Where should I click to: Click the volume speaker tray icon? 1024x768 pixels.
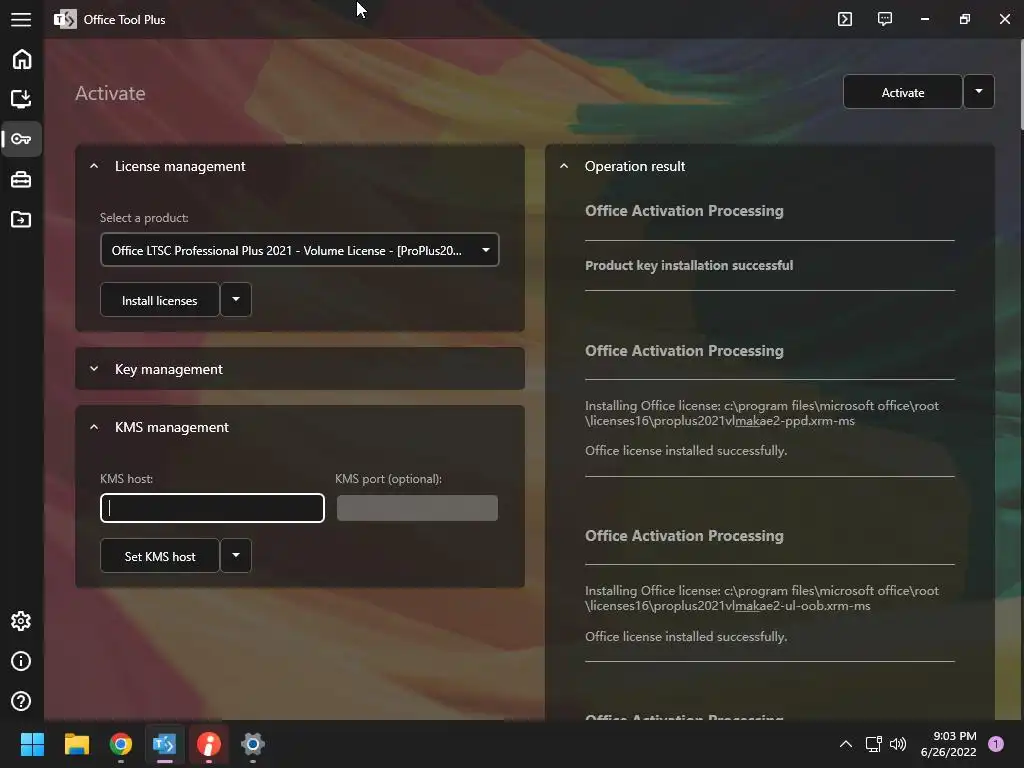[x=899, y=744]
